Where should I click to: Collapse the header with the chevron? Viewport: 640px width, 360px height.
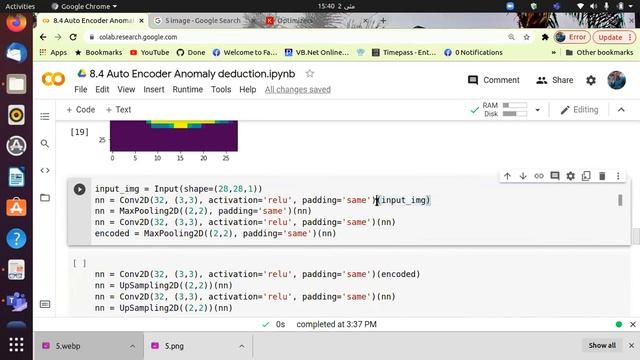pyautogui.click(x=621, y=109)
